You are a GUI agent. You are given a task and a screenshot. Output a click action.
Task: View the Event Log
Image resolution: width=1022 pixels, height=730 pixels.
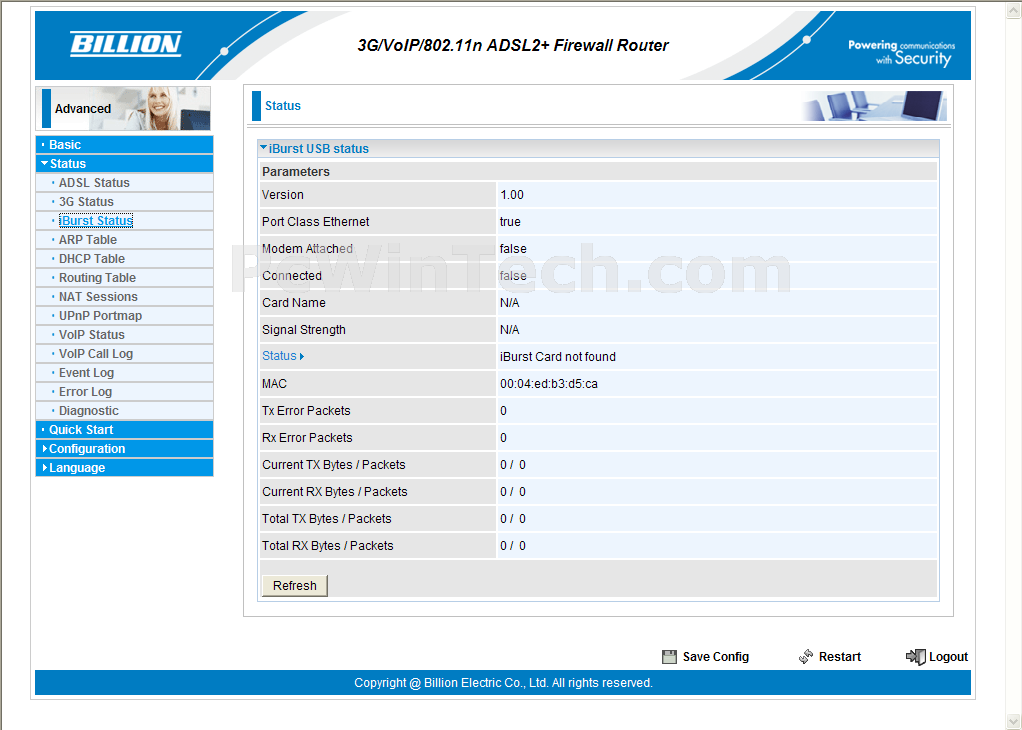[86, 372]
